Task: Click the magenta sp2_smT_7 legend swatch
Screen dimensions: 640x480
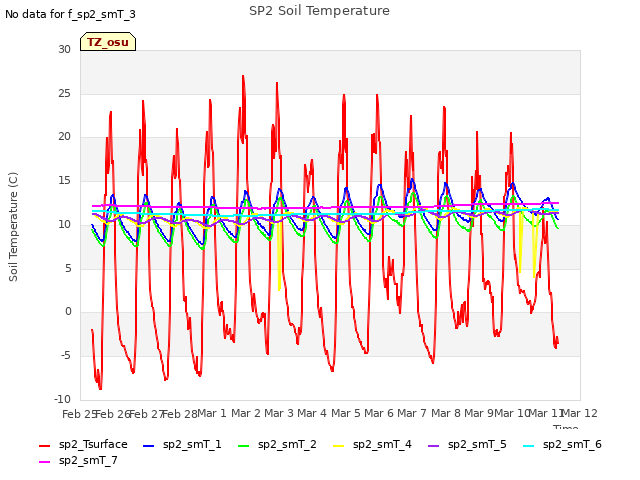Action: pos(44,462)
